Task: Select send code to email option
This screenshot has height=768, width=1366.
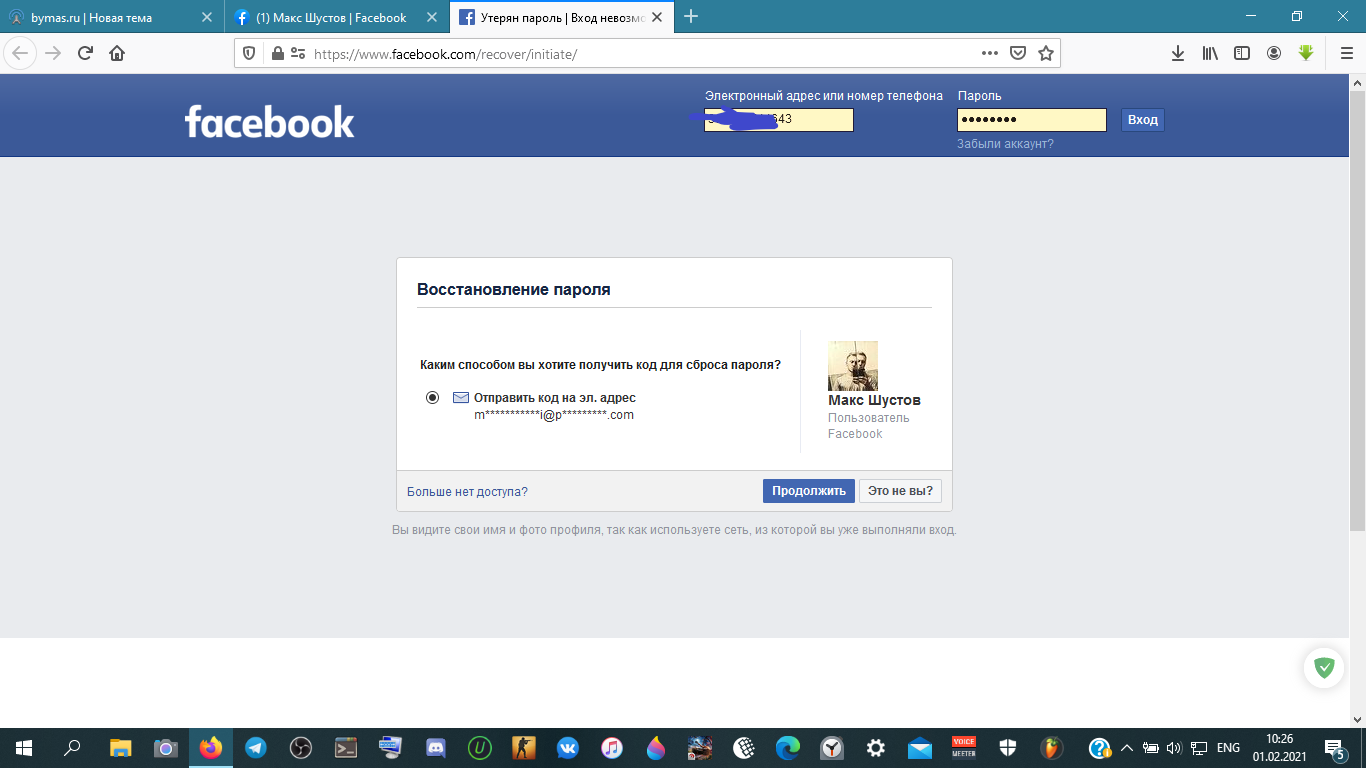Action: click(x=432, y=397)
